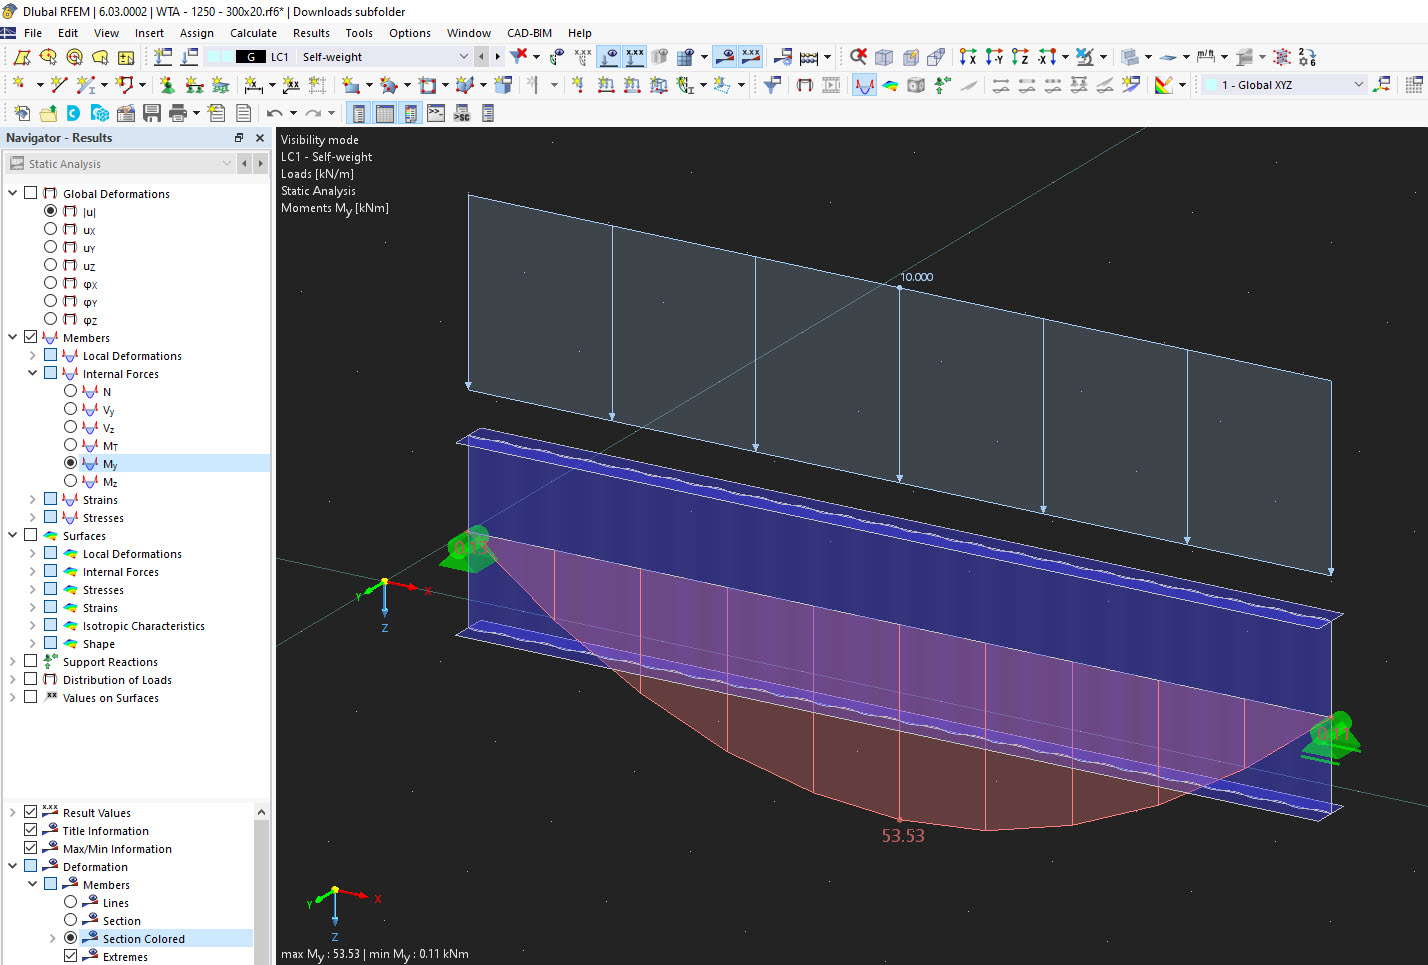This screenshot has height=965, width=1428.
Task: Open the script console icon
Action: coord(436,113)
